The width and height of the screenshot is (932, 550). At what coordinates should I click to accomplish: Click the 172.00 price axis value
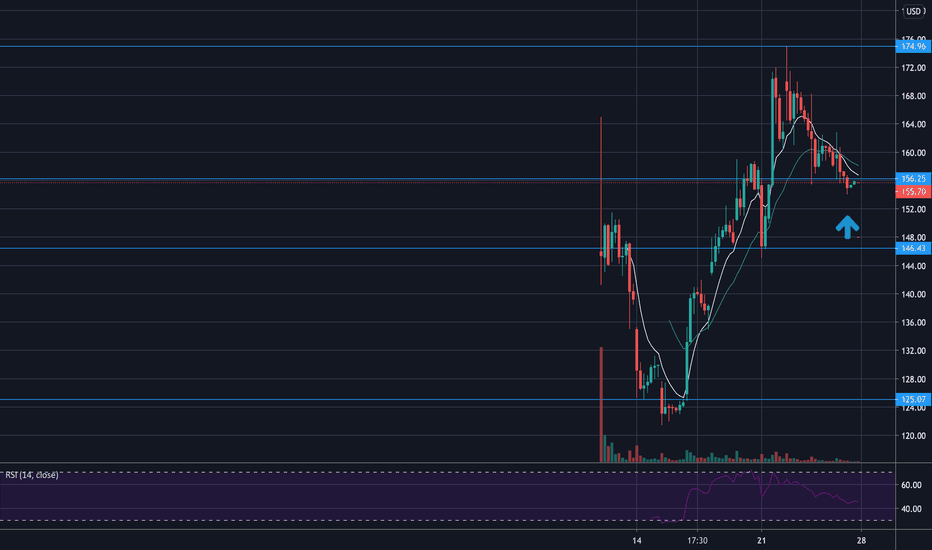tap(913, 68)
